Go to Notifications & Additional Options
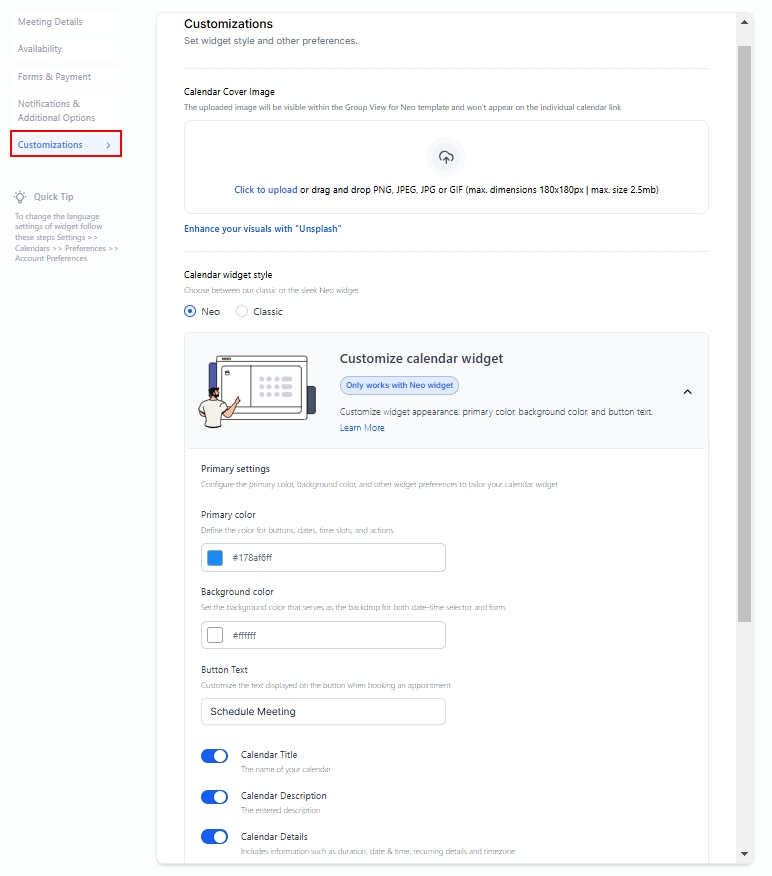This screenshot has width=772, height=876. (56, 111)
